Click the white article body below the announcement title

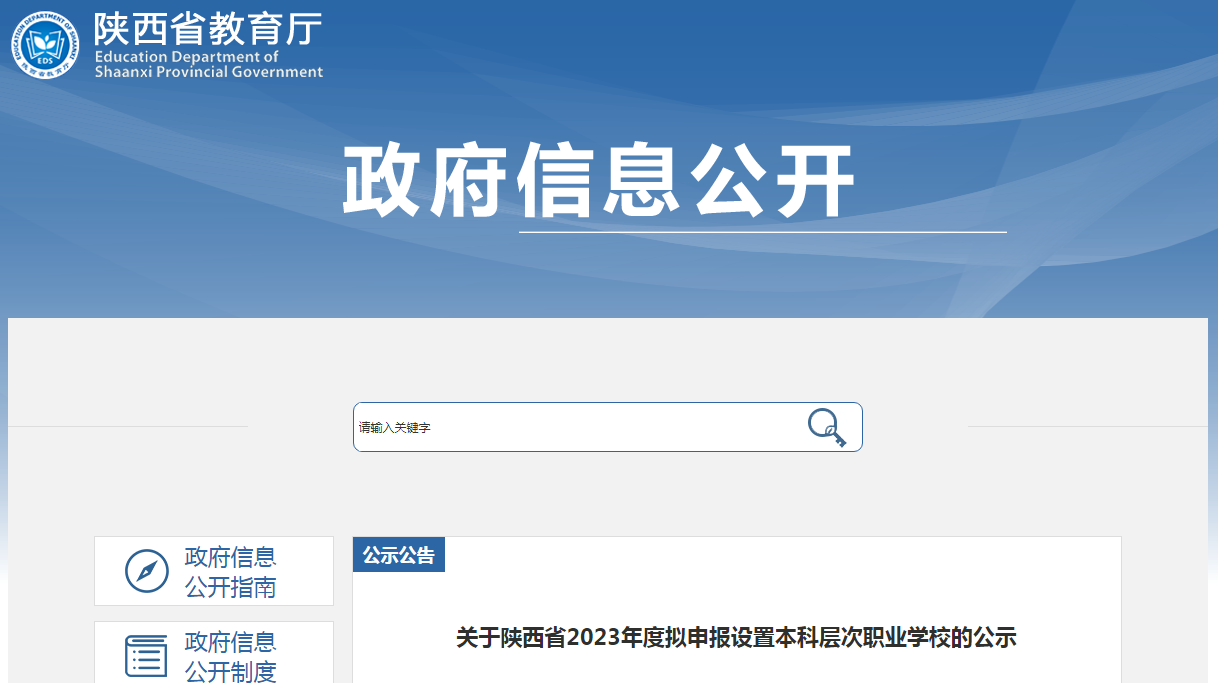point(736,670)
